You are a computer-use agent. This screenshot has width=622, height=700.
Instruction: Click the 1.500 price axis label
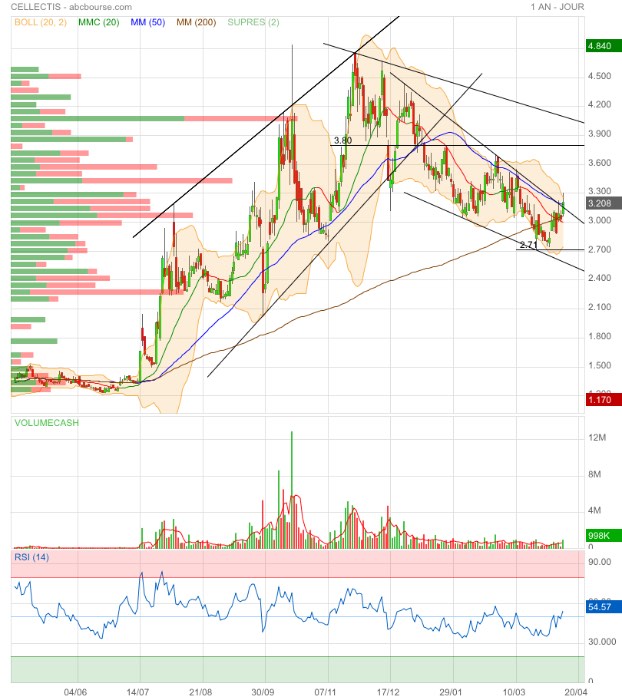tap(600, 365)
